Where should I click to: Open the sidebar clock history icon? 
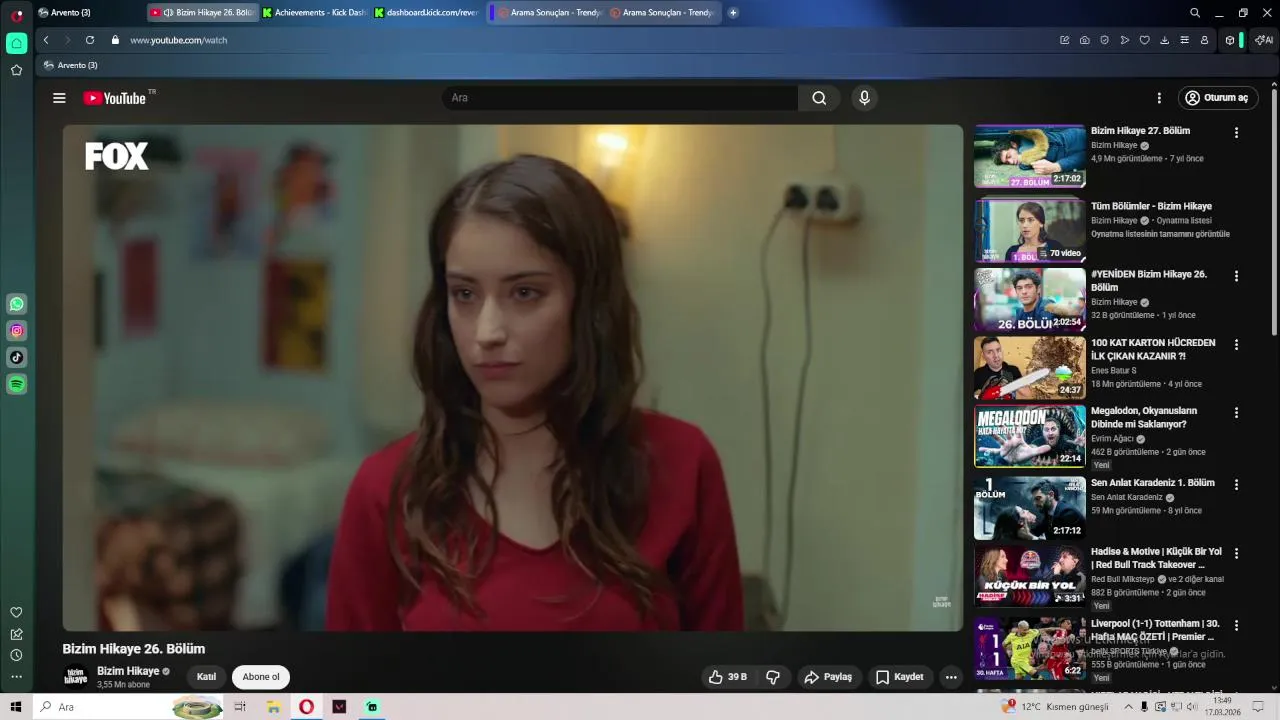(x=16, y=655)
